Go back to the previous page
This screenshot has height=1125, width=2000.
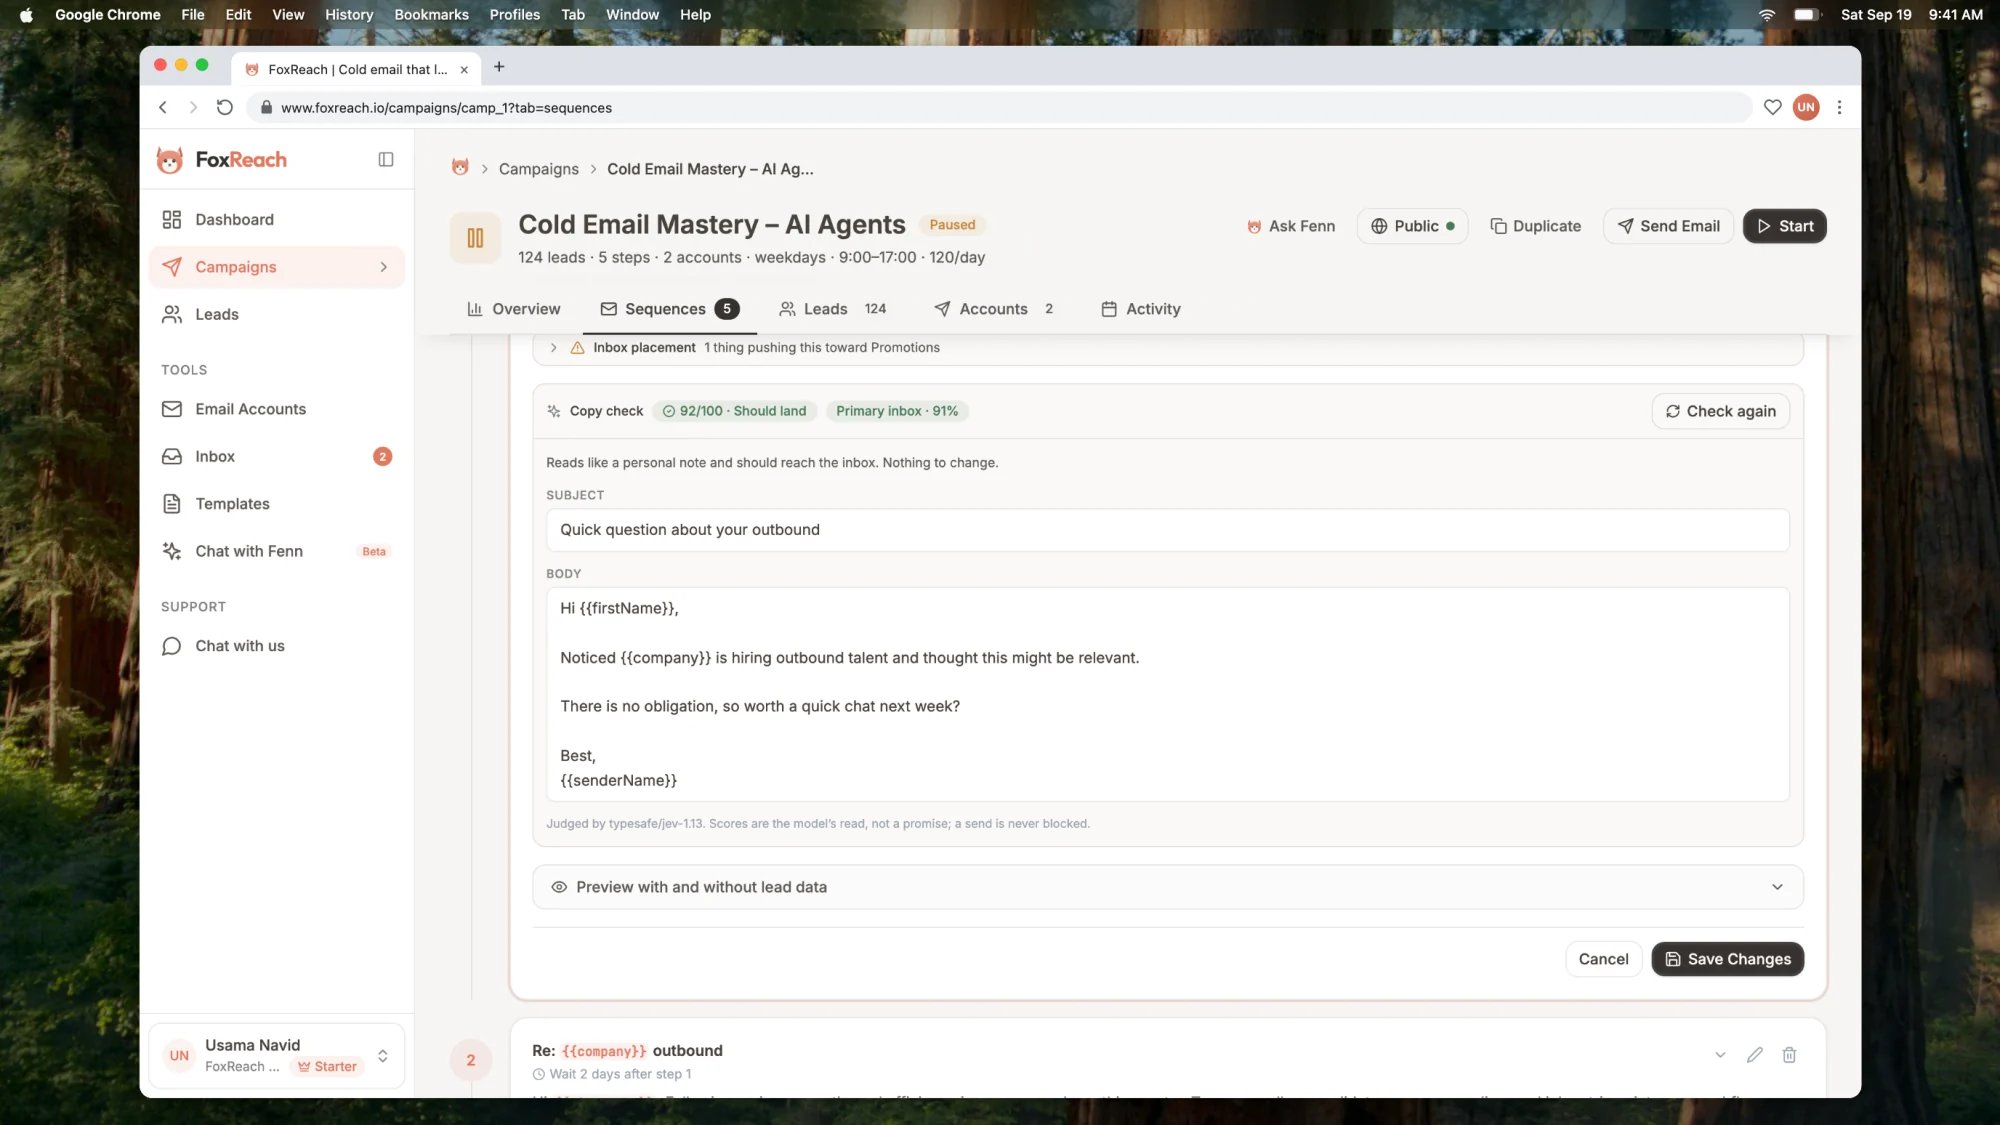coord(163,107)
